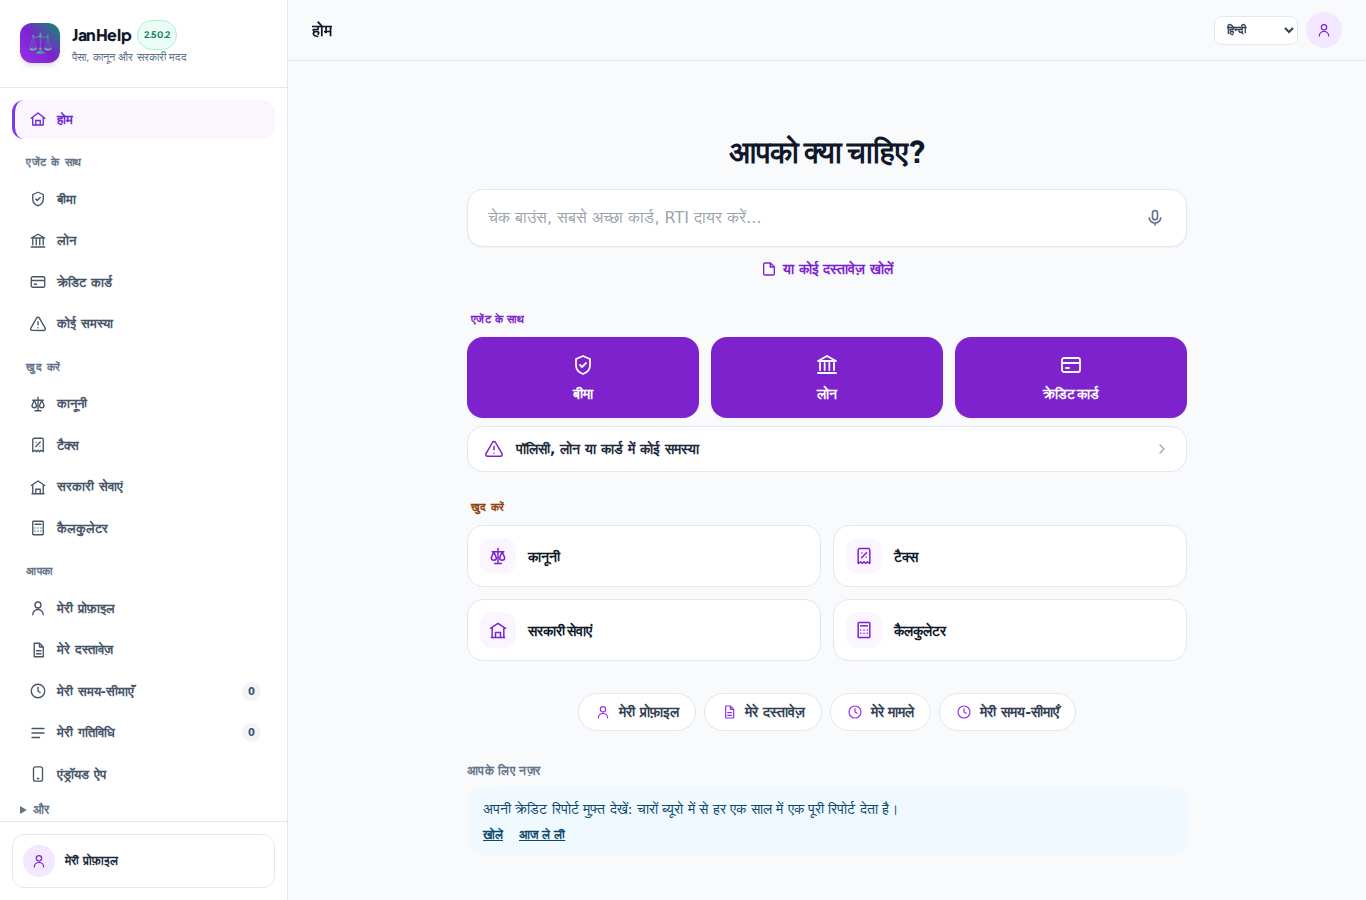The width and height of the screenshot is (1366, 900).
Task: Click the shield icon next to sidebar बीमा
Action: (38, 199)
